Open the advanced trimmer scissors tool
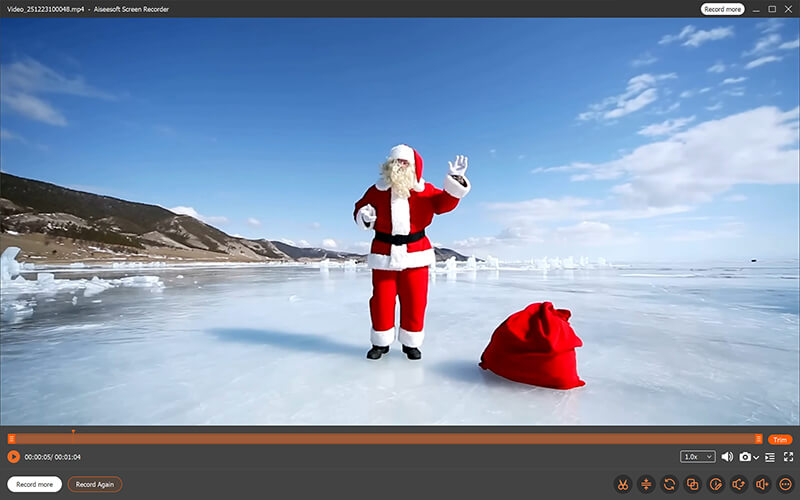This screenshot has height=500, width=800. point(623,484)
